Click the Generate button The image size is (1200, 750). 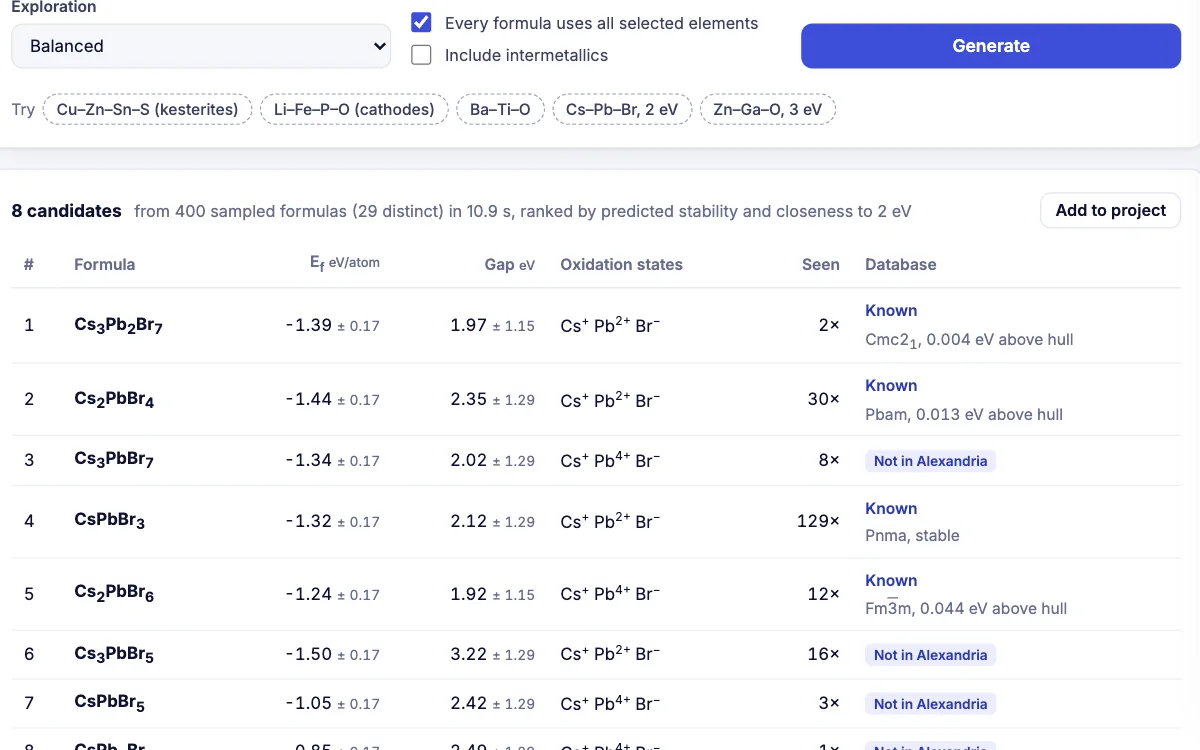[991, 46]
